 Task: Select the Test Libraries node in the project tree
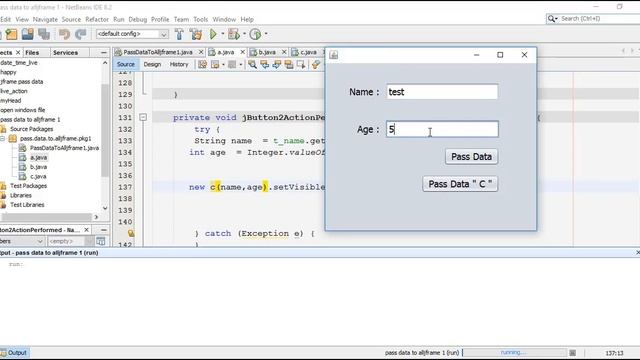[x=27, y=205]
